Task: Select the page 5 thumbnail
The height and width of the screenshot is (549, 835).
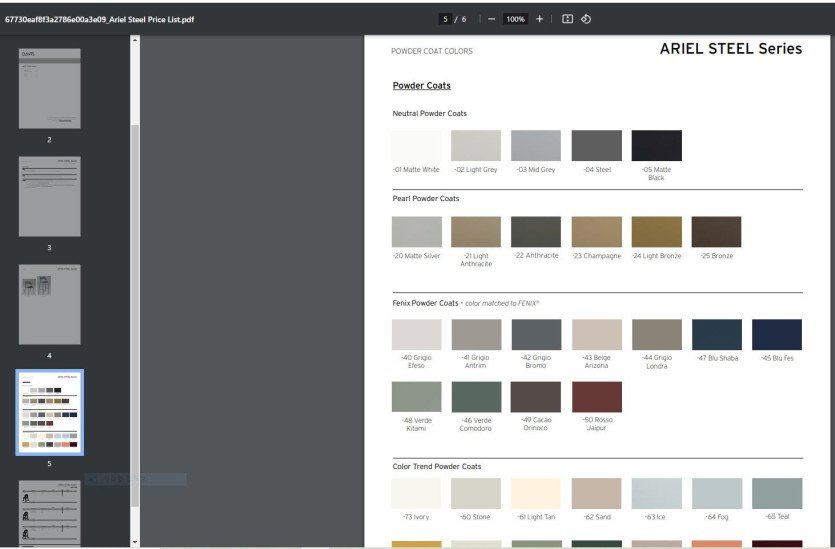Action: 50,412
